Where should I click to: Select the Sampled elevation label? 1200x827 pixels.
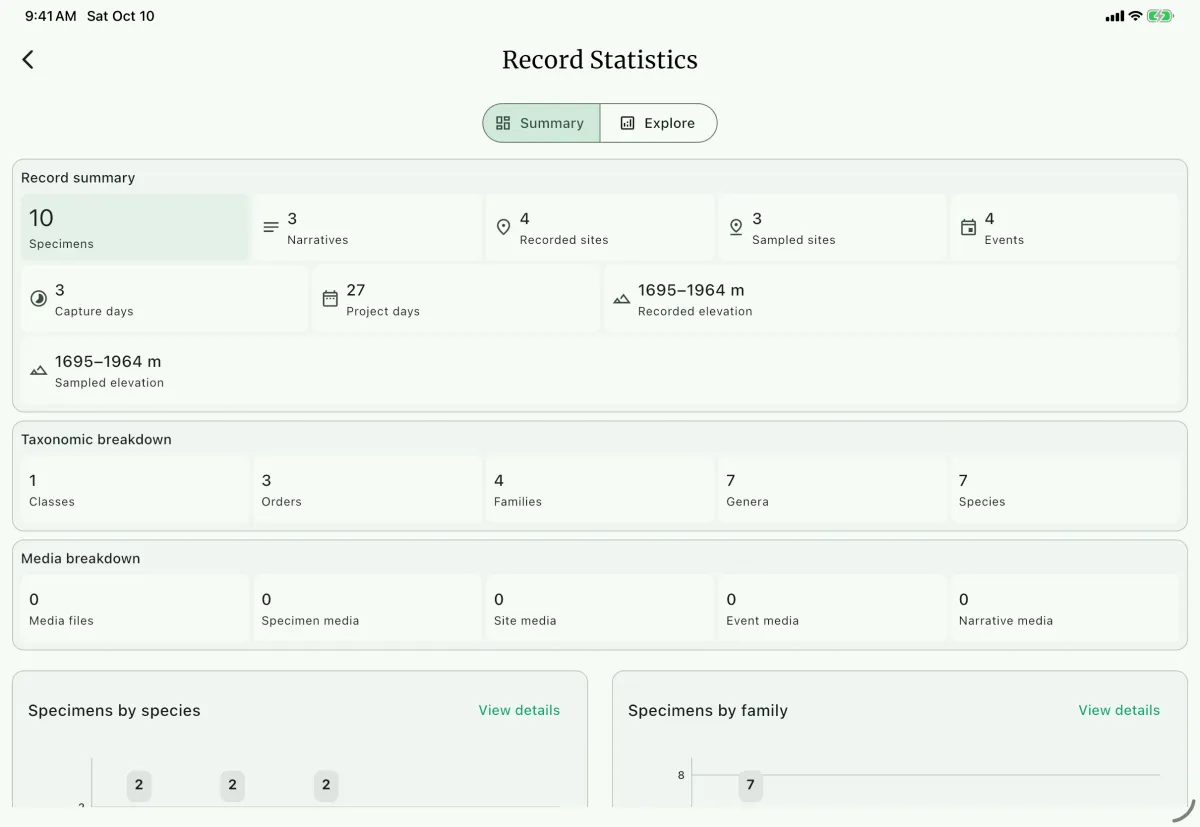(x=109, y=382)
